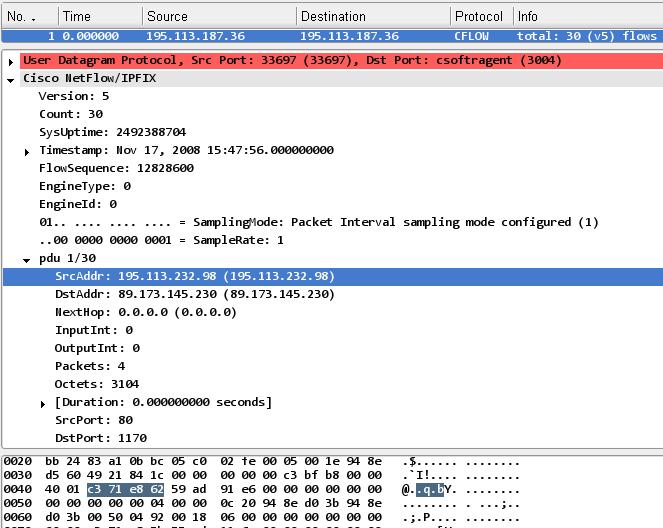Select the Timestamp field row
The image size is (663, 528).
(186, 150)
